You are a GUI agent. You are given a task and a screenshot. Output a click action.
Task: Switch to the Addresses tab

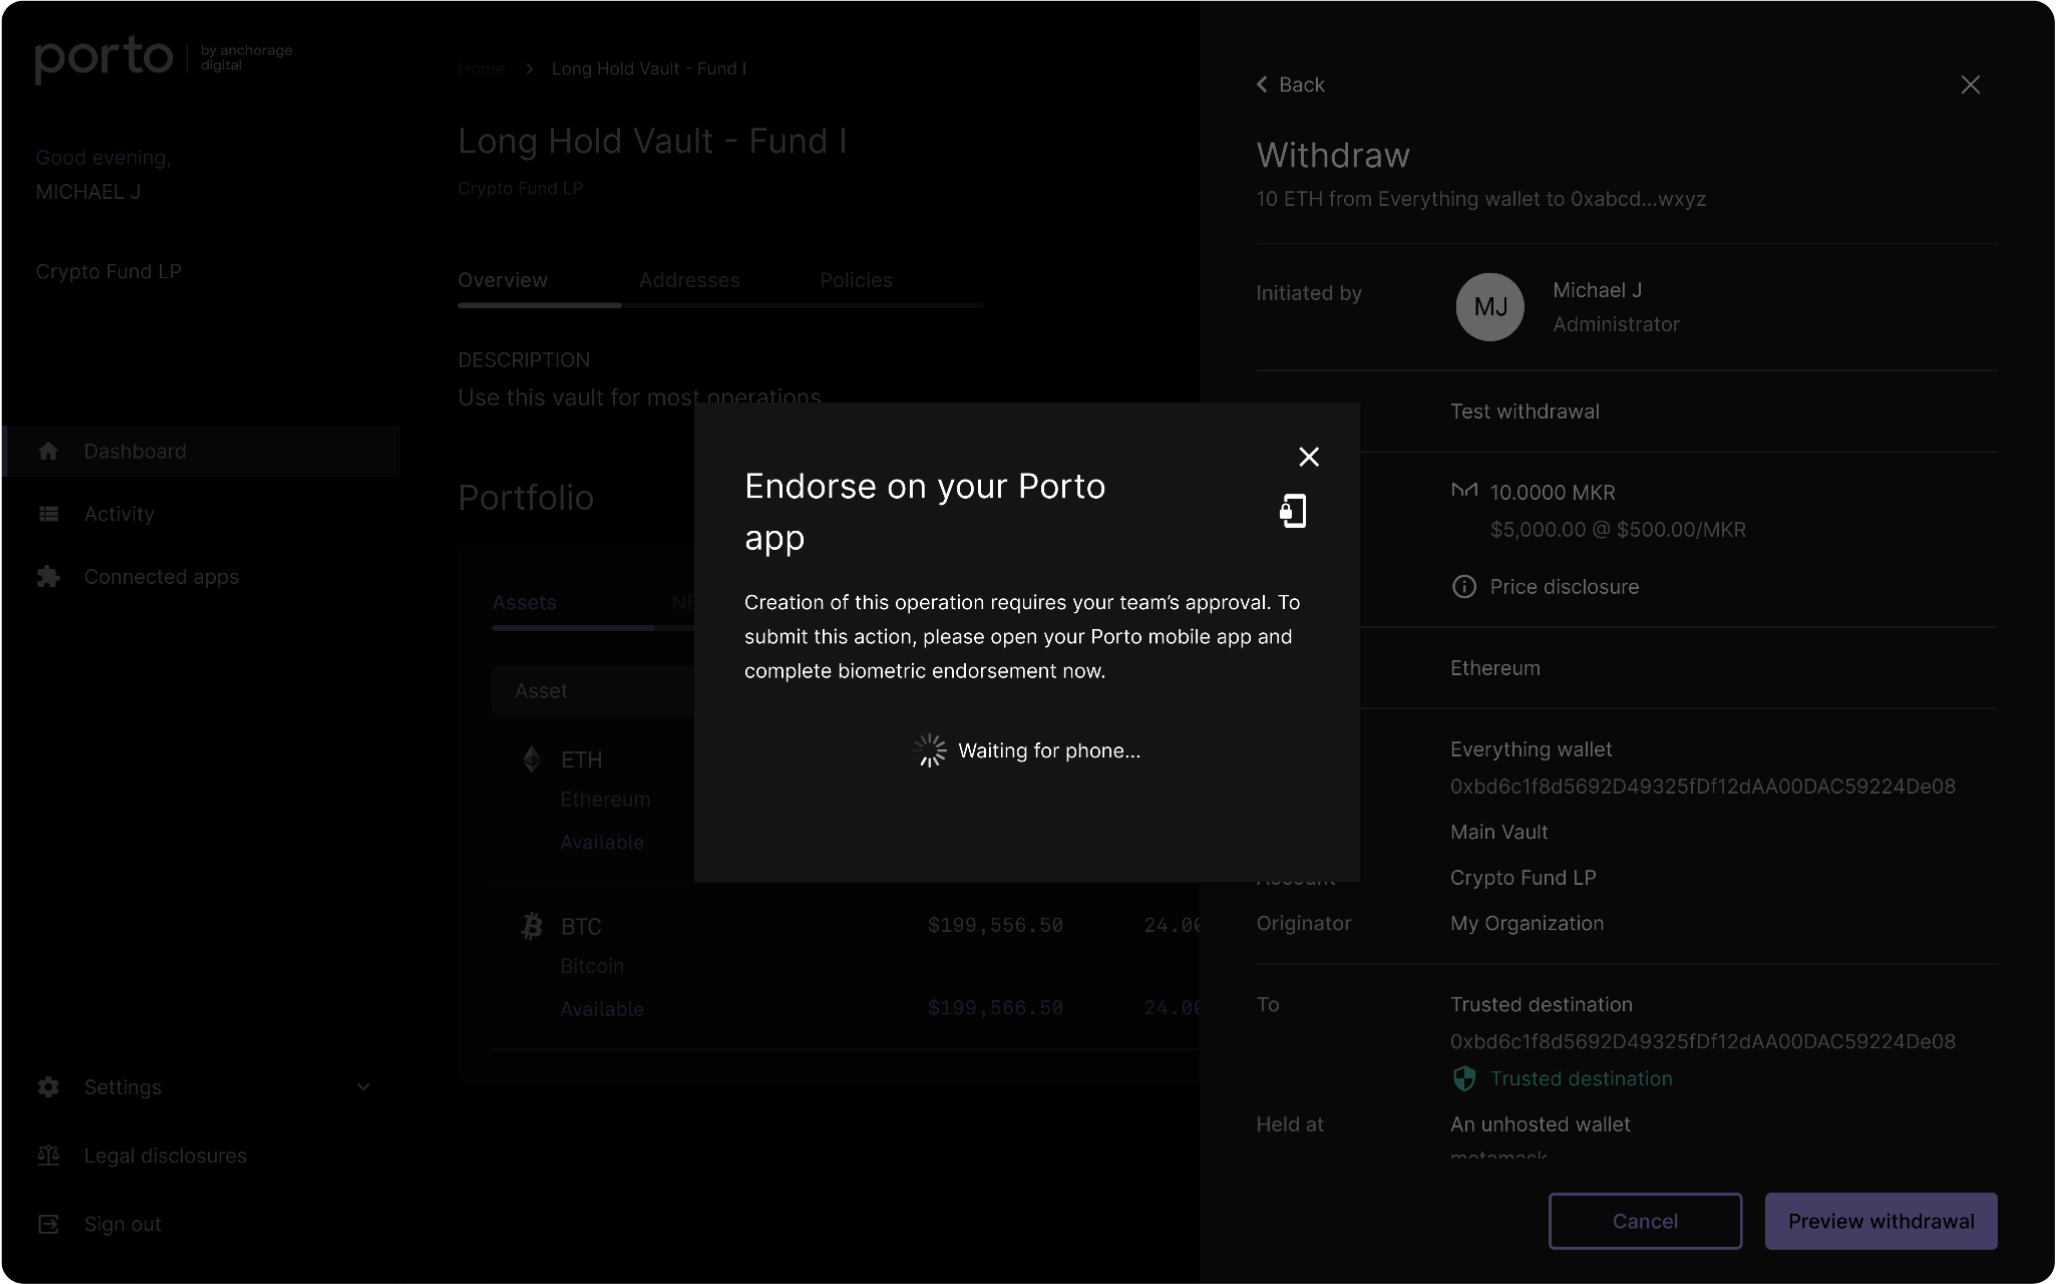point(689,280)
